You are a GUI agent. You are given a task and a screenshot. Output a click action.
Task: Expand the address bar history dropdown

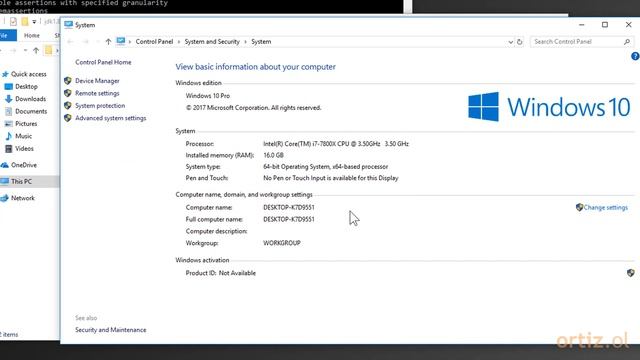(x=510, y=42)
